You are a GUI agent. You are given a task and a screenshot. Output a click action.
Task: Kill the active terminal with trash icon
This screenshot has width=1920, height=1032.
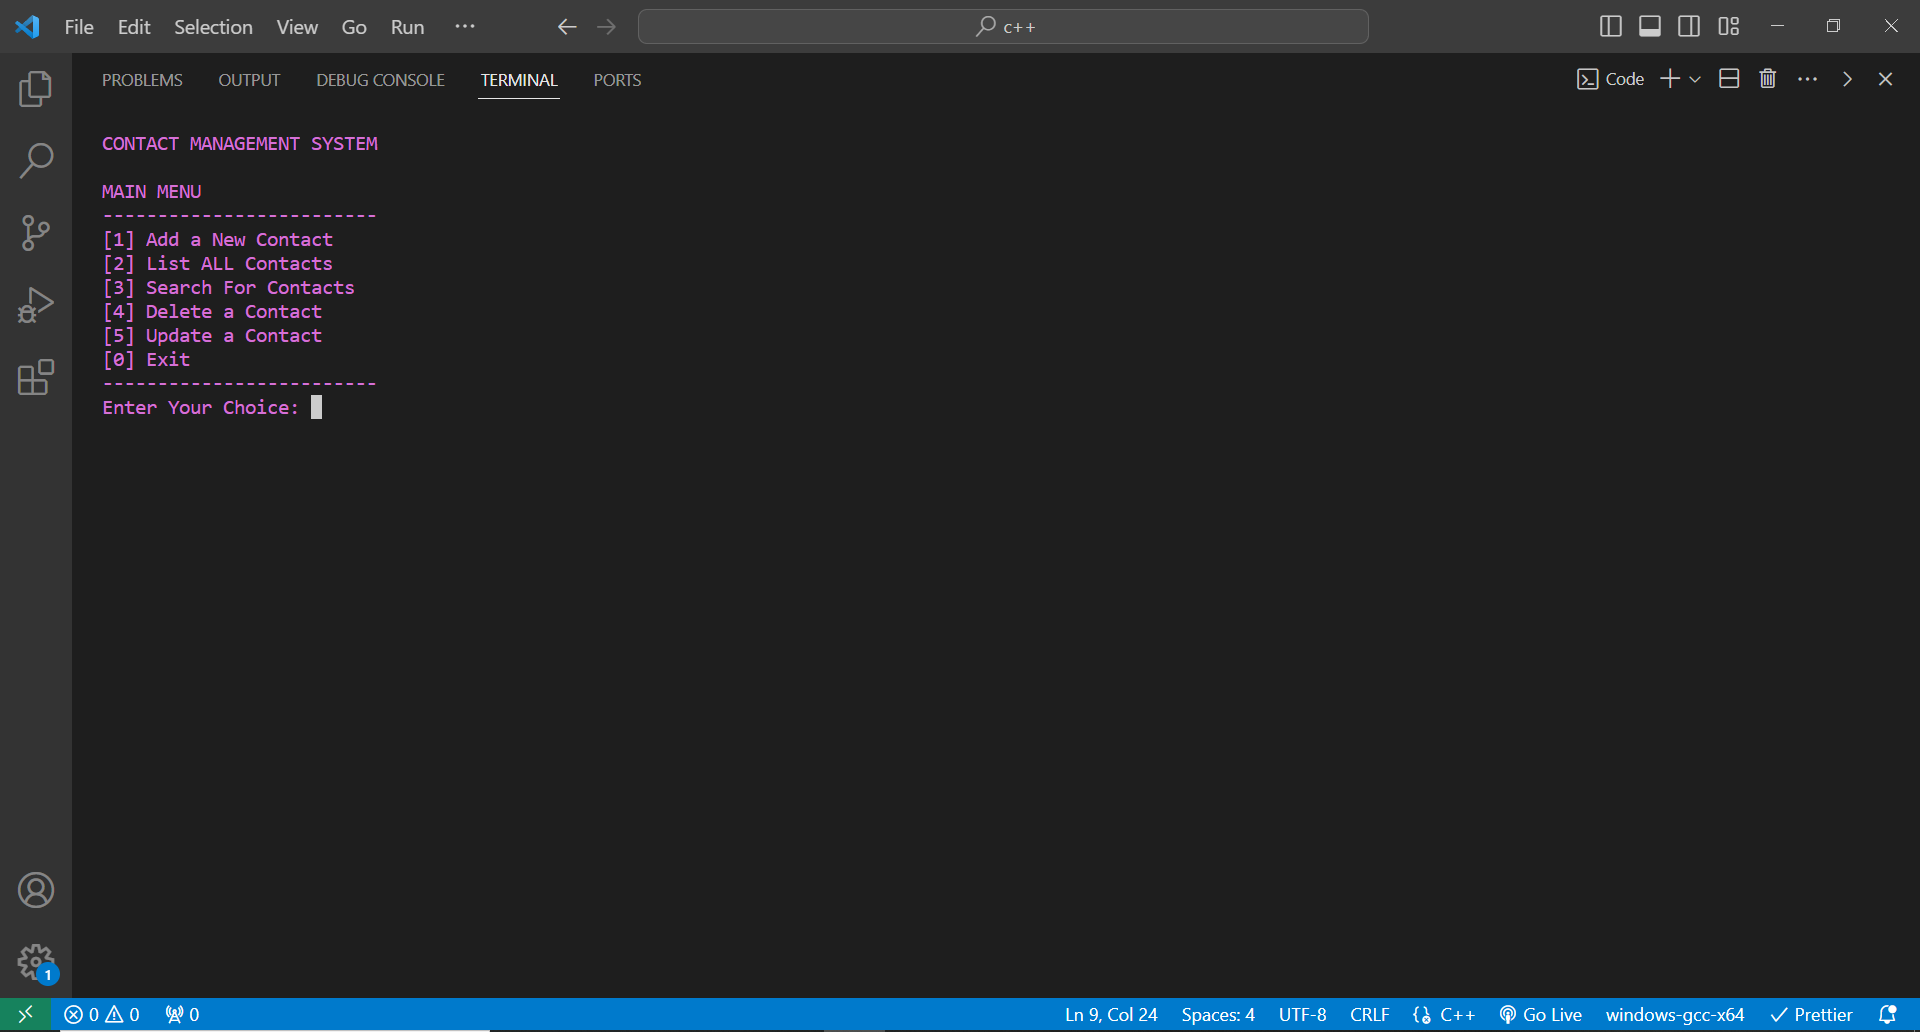[1768, 78]
